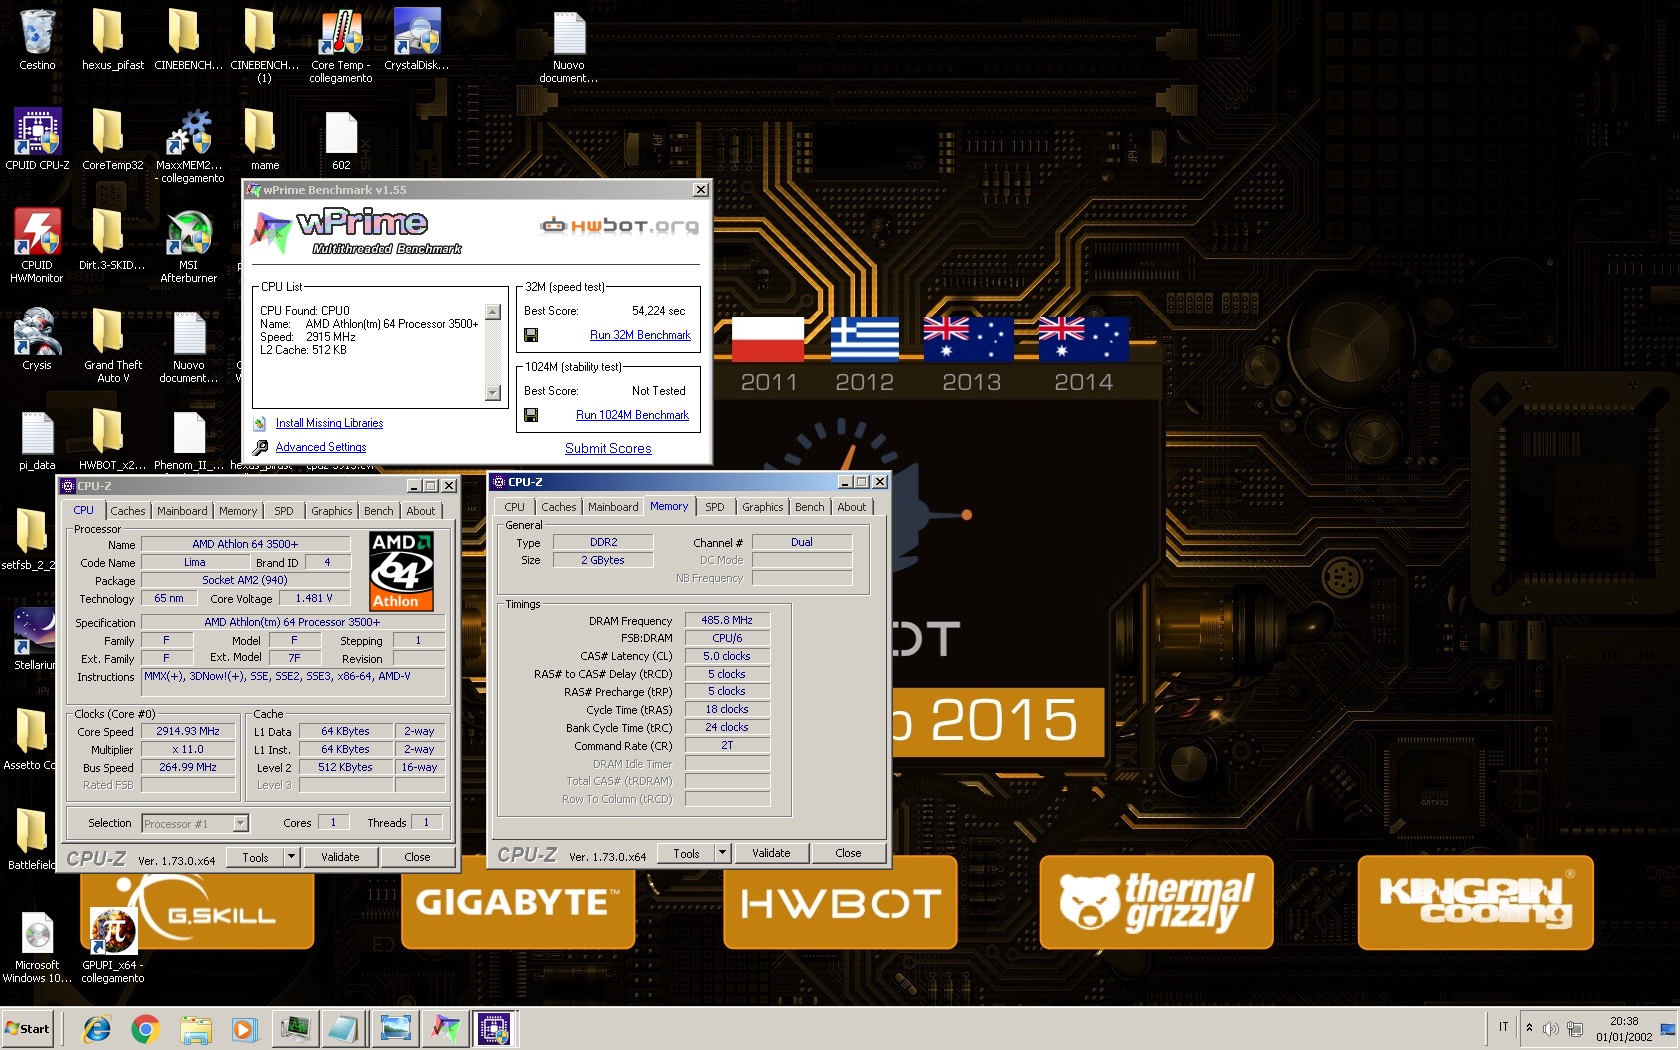This screenshot has width=1680, height=1050.
Task: Click save icon beside Run 32M Benchmark
Action: click(531, 335)
